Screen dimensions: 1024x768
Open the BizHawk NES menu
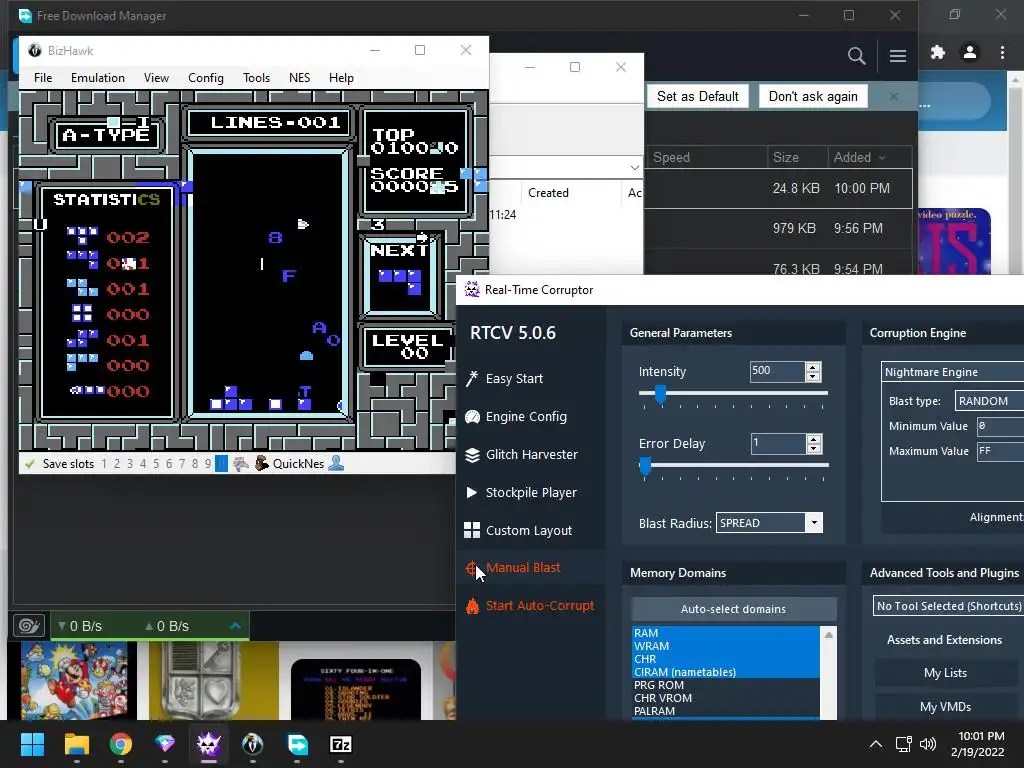tap(299, 78)
